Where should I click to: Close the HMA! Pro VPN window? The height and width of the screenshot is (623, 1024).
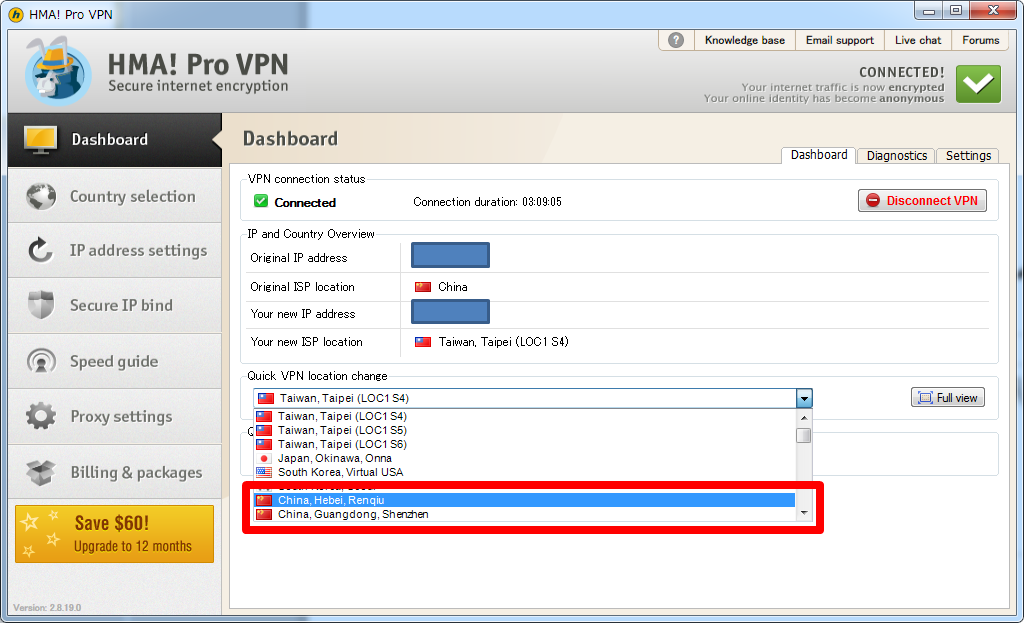(x=993, y=10)
